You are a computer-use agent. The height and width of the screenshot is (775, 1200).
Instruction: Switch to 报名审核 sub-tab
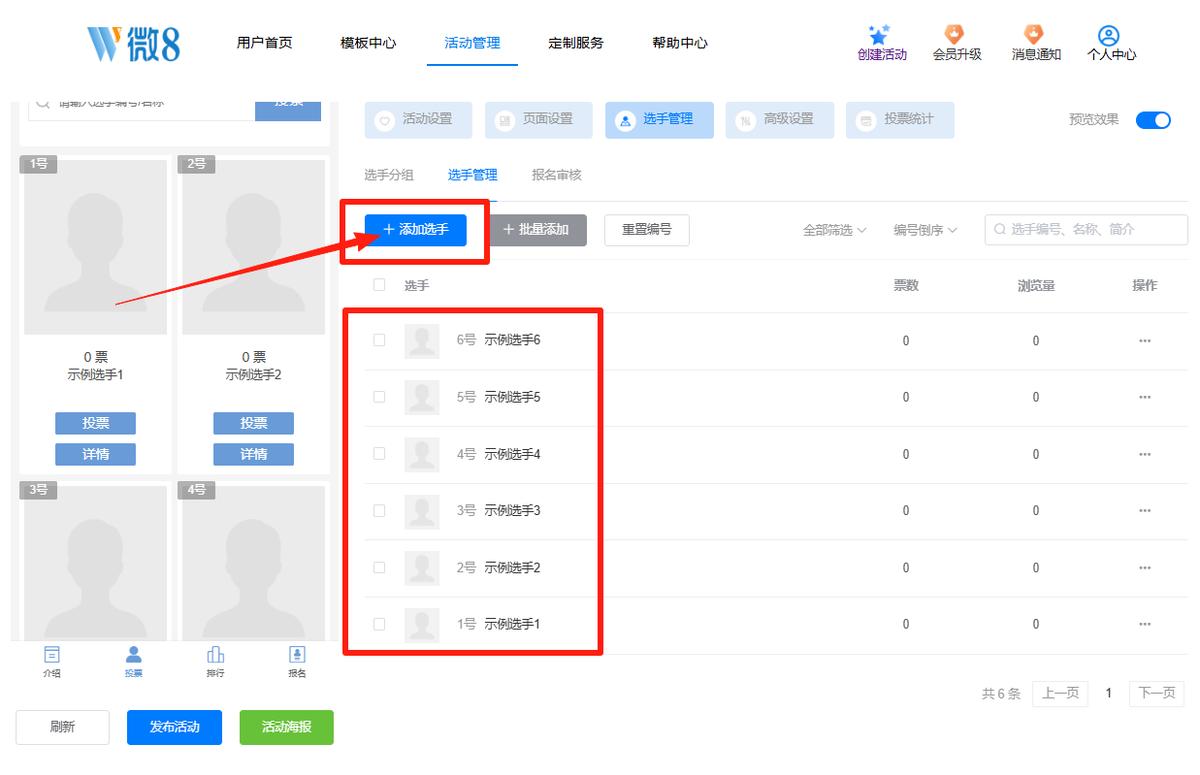click(x=557, y=175)
